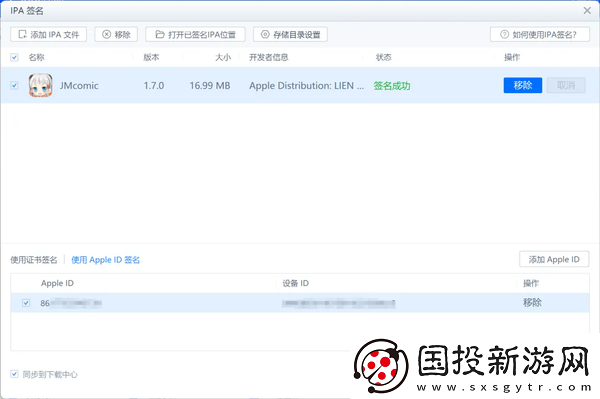Click the 版本 column header
Screen dimensions: 600x399
151,57
